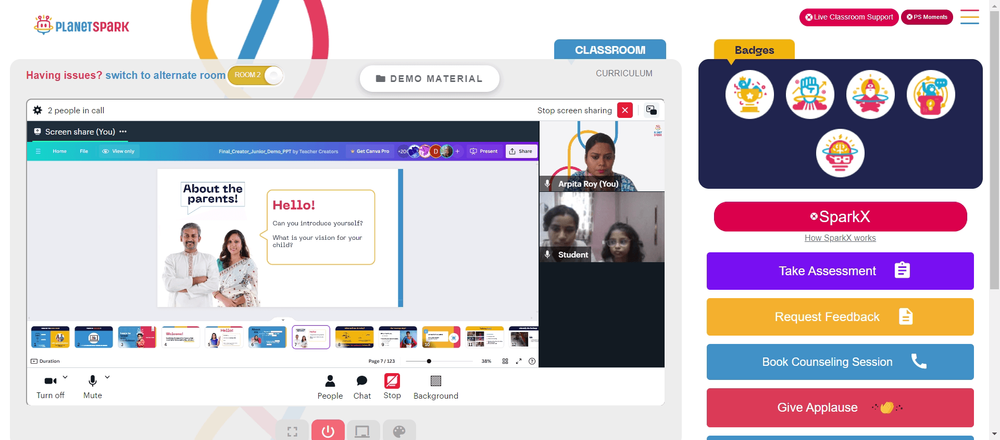Expand camera device options chevron

point(65,378)
